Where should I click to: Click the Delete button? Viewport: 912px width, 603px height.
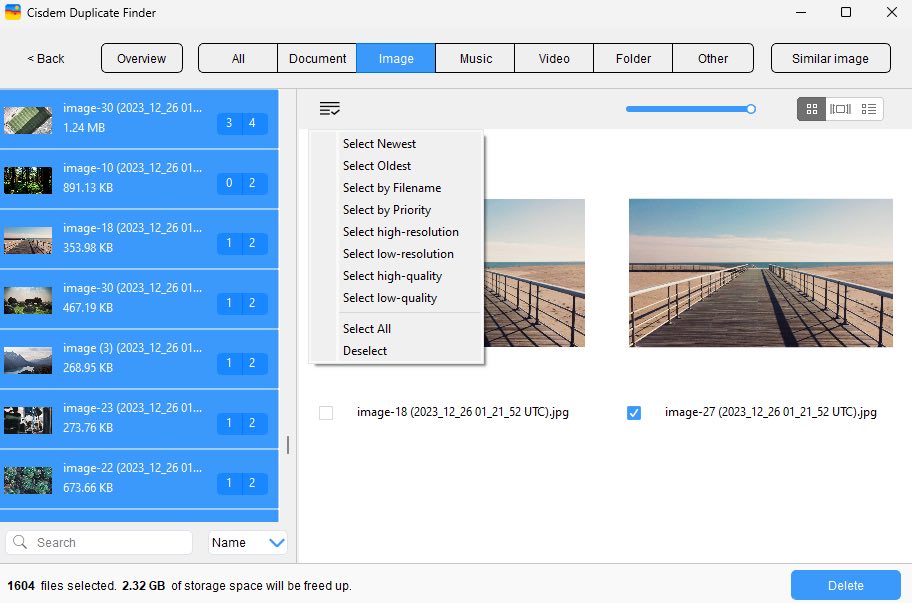pos(845,585)
